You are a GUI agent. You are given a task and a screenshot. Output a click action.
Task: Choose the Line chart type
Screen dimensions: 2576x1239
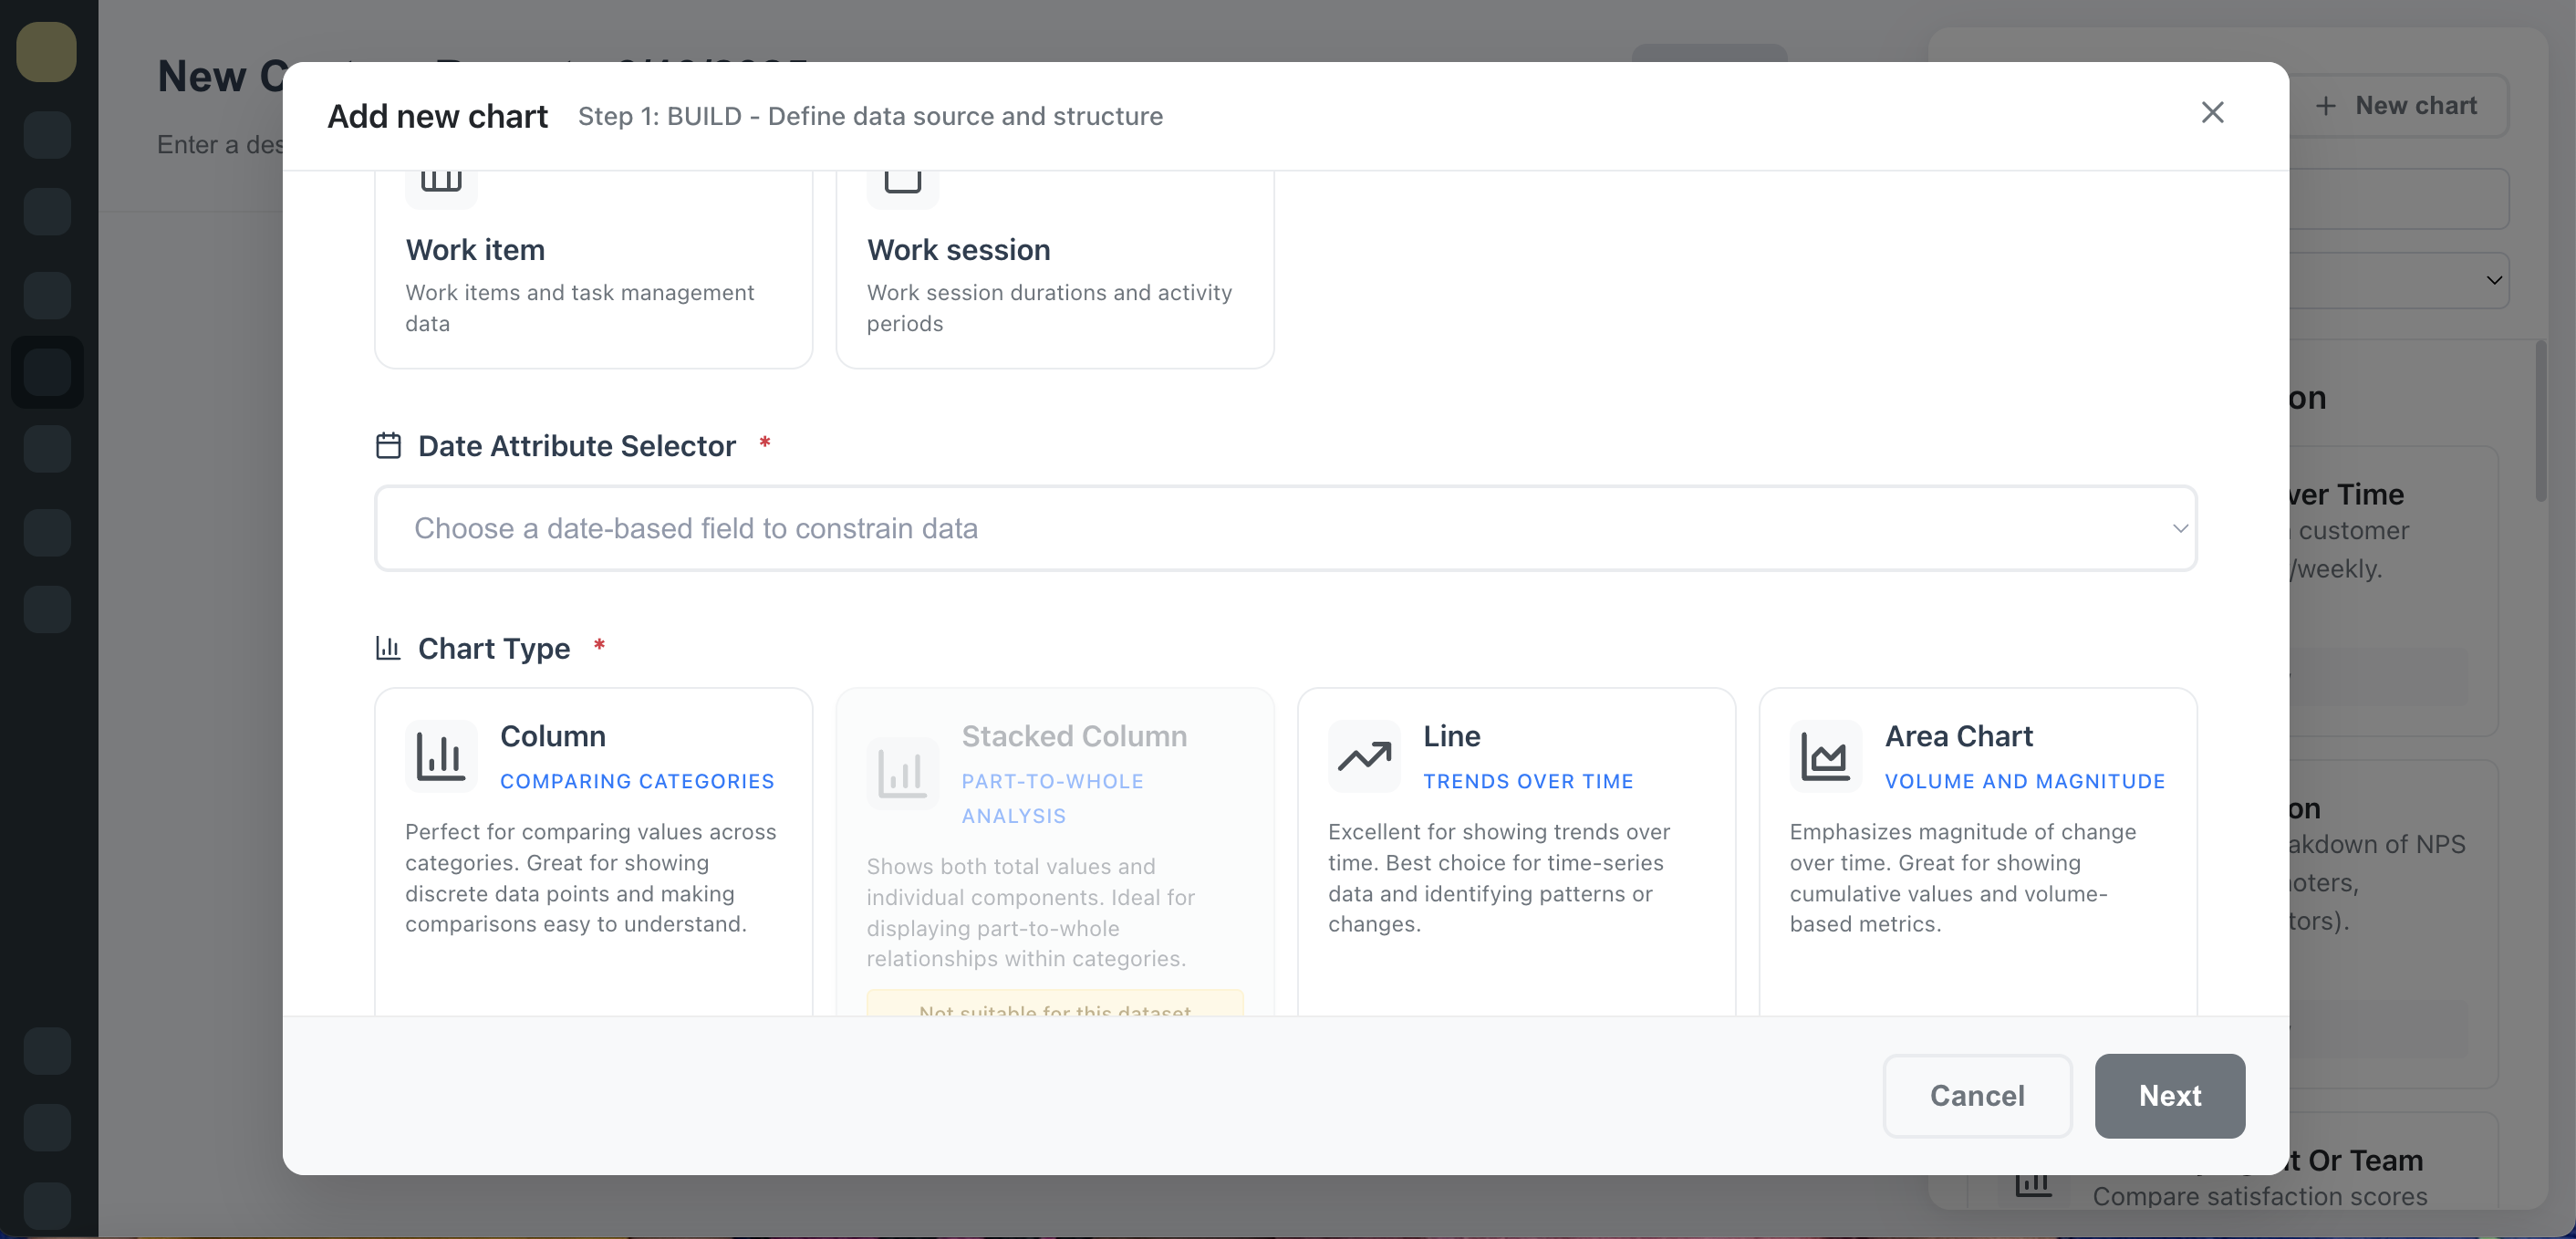1516,851
